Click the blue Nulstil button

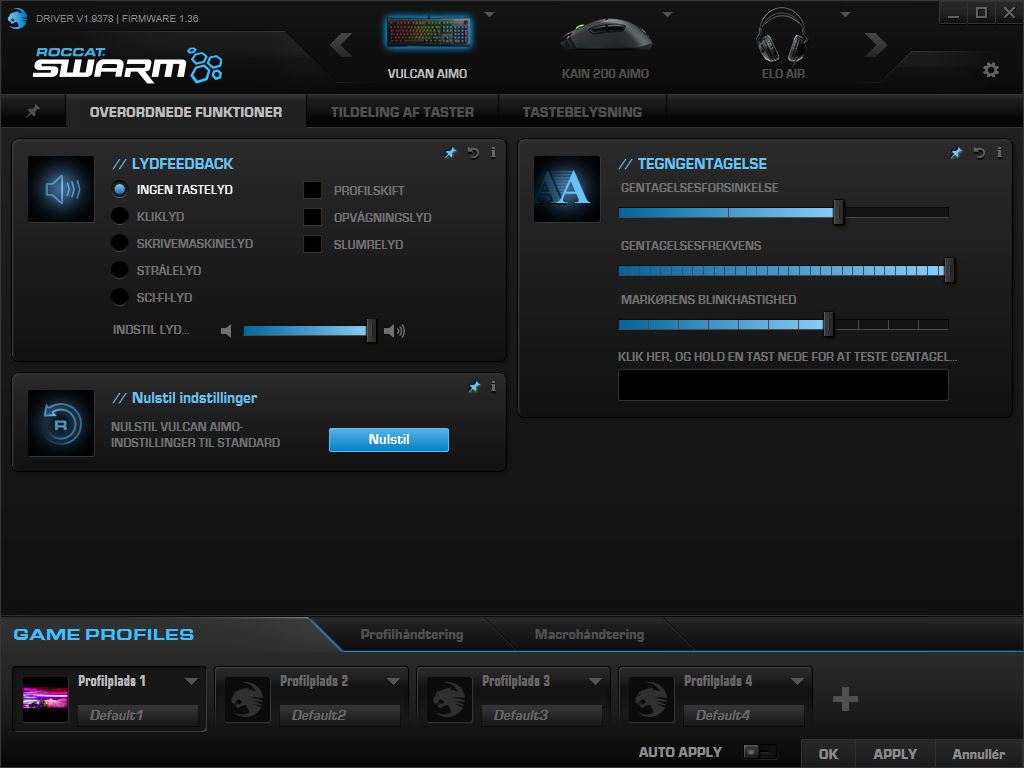coord(389,440)
